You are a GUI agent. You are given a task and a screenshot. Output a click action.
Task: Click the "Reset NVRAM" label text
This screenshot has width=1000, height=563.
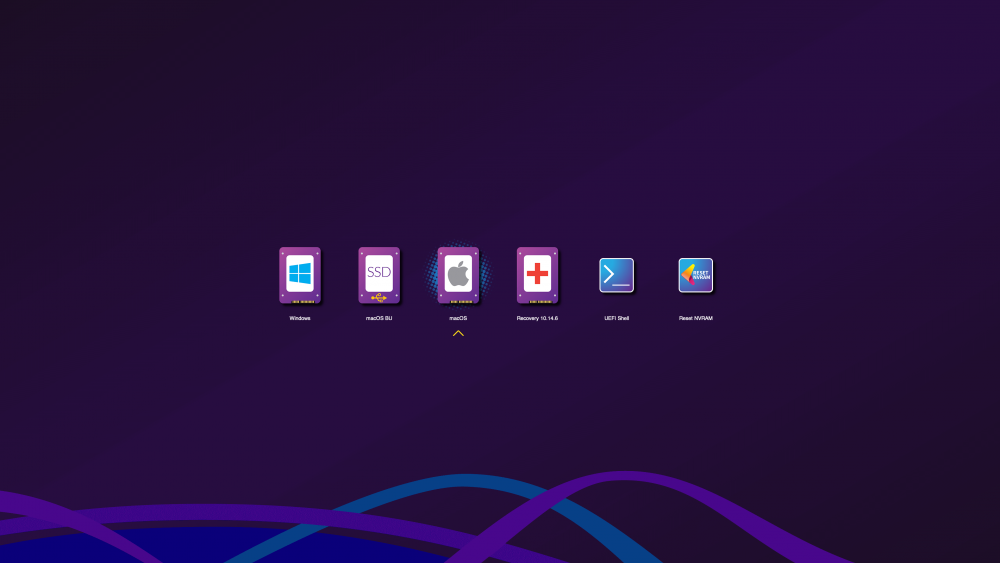(x=696, y=318)
